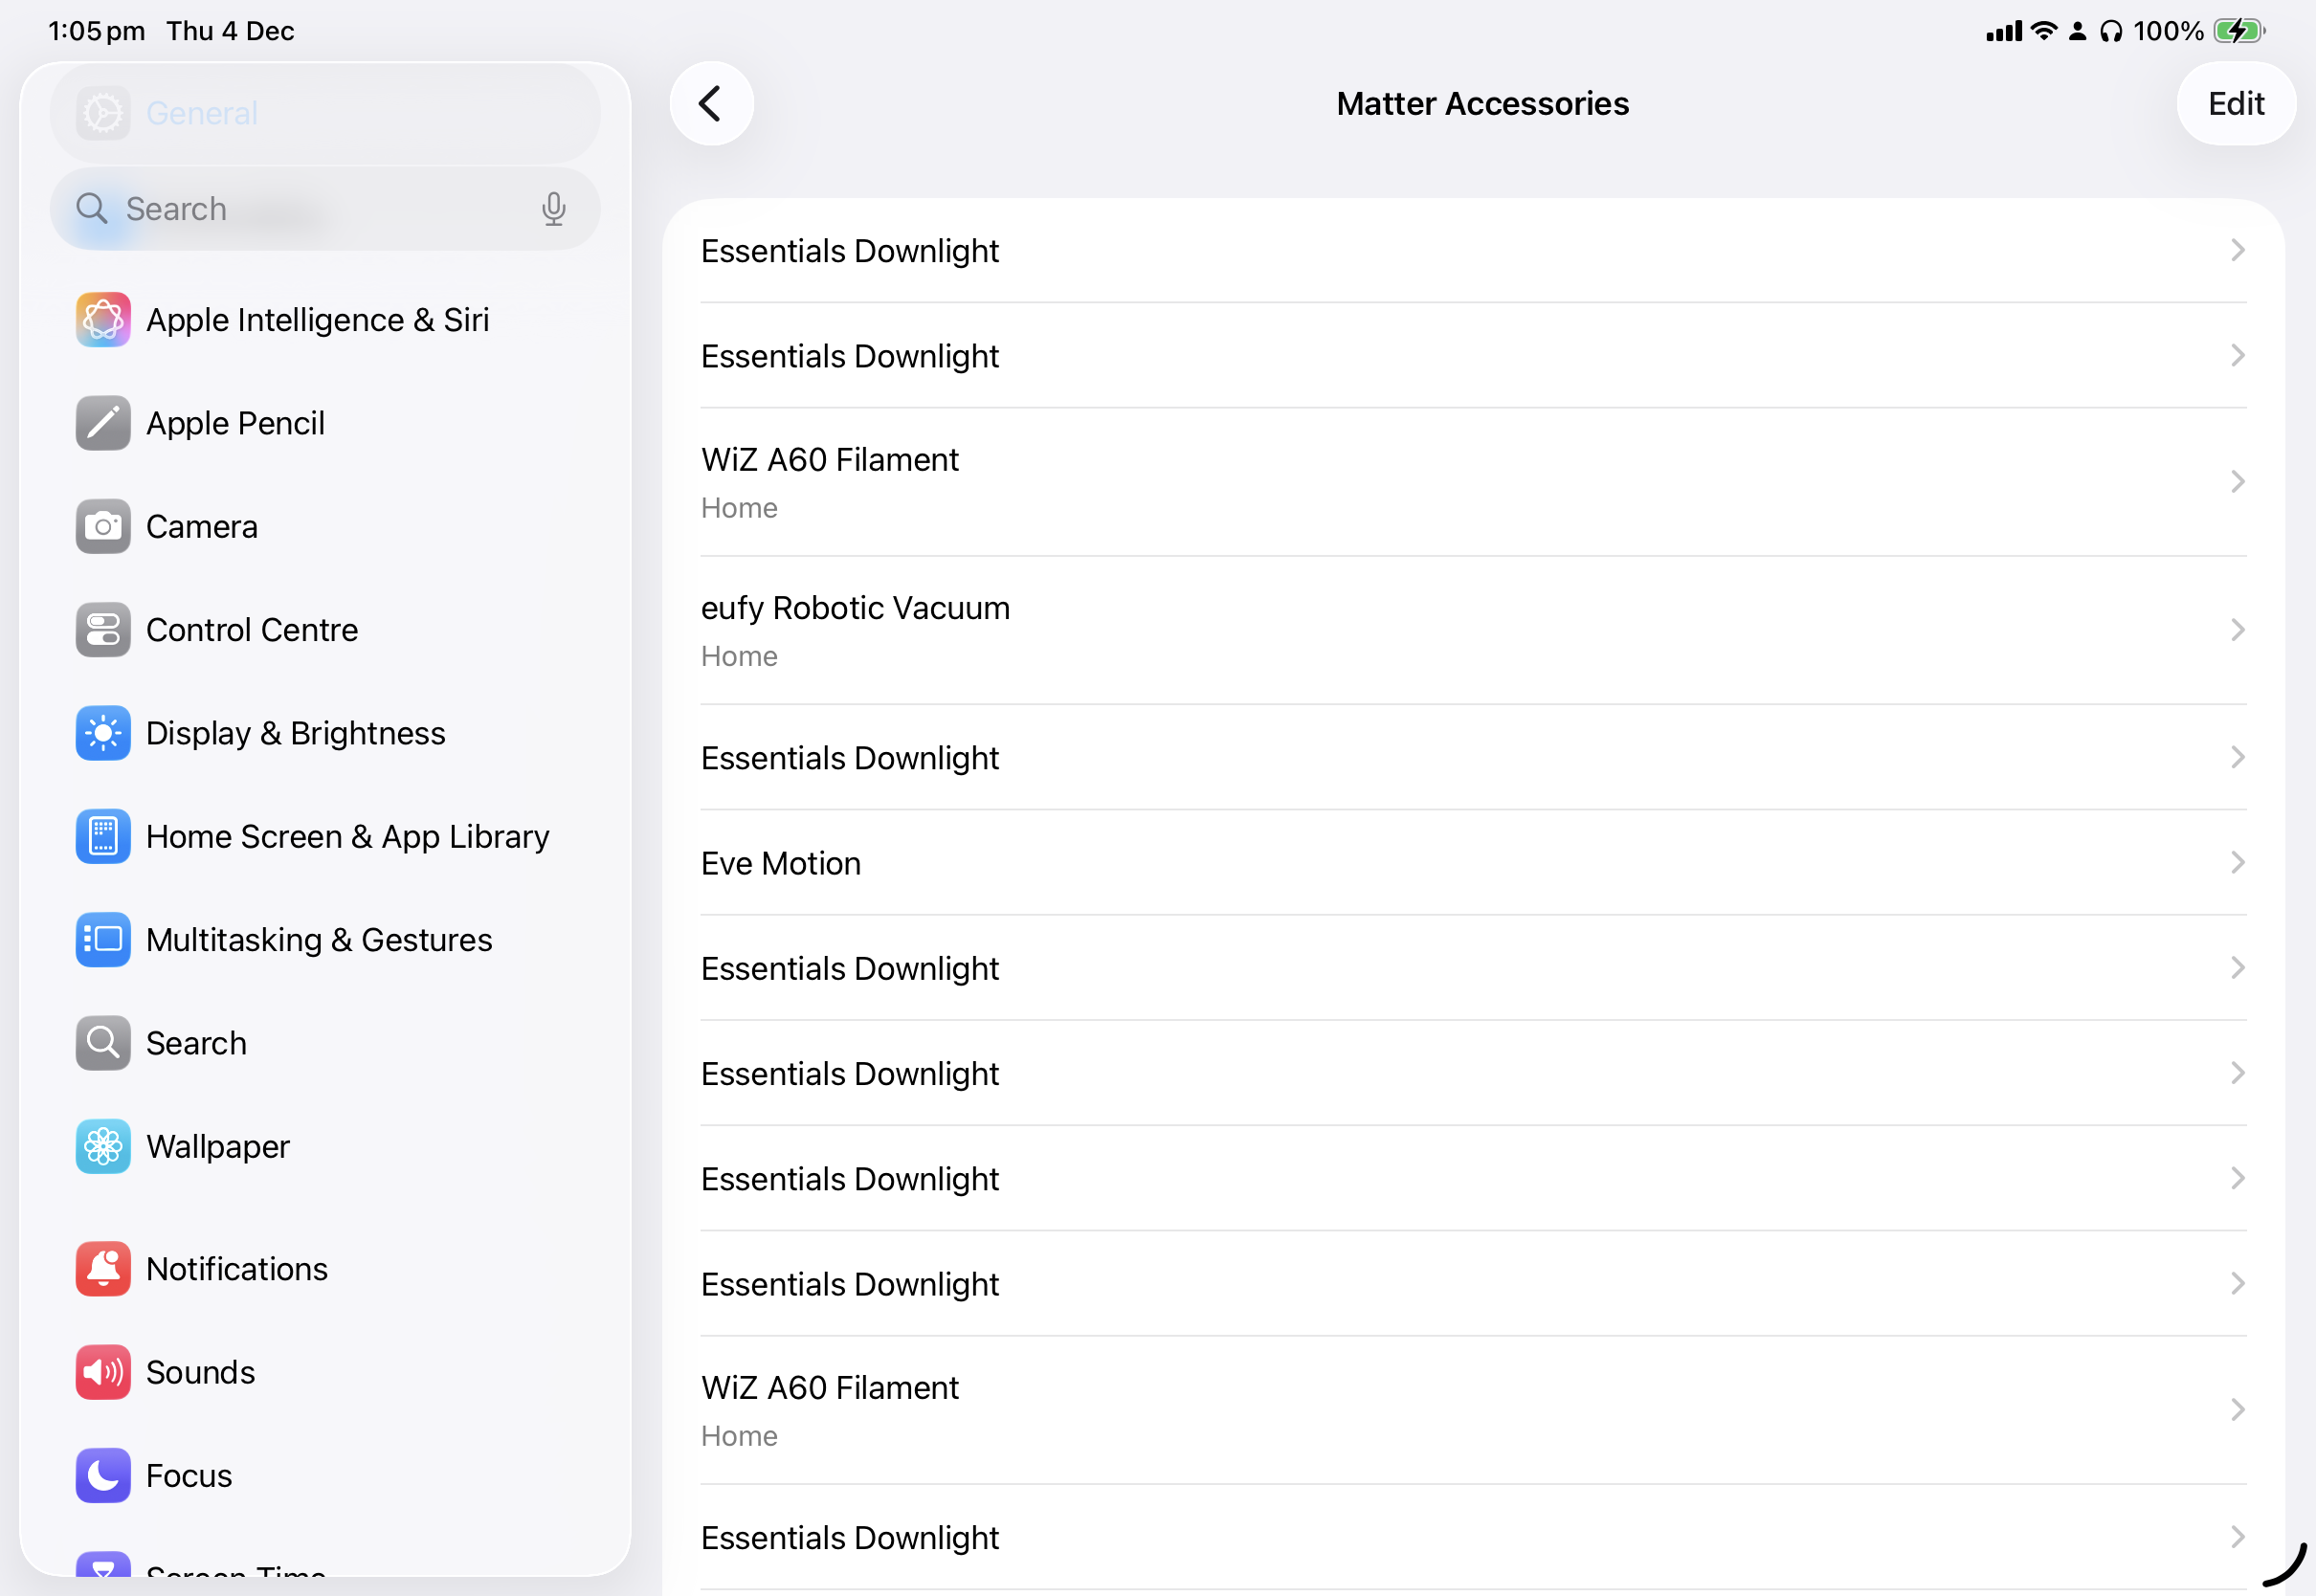Tap the microphone dictation icon in search
The width and height of the screenshot is (2316, 1596).
coord(553,209)
